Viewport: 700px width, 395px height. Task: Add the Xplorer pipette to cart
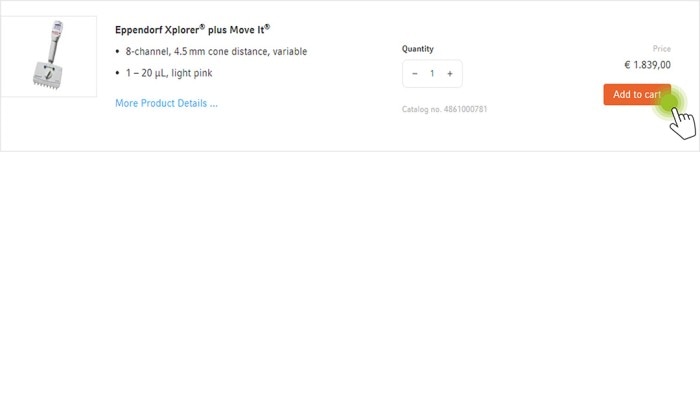[x=637, y=95]
